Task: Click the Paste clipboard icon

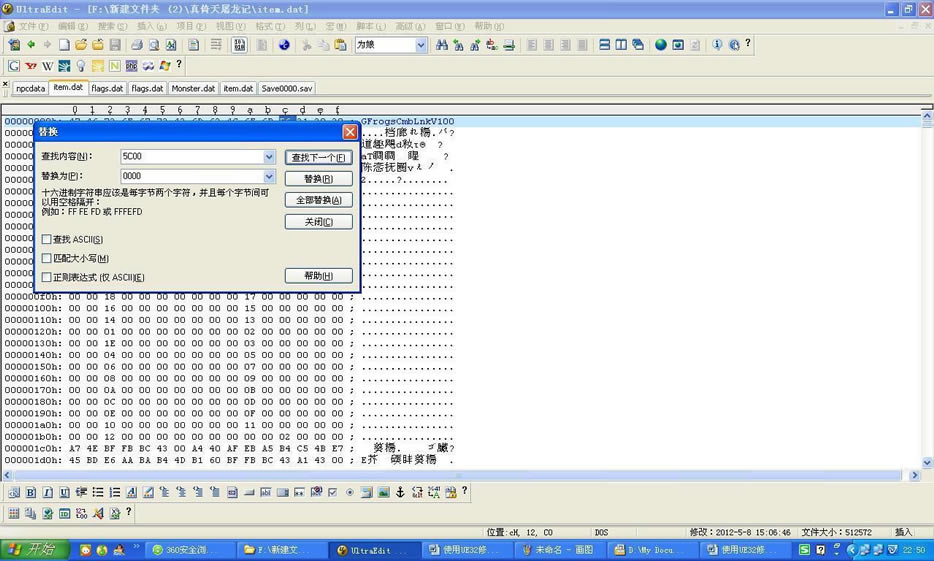Action: point(340,45)
